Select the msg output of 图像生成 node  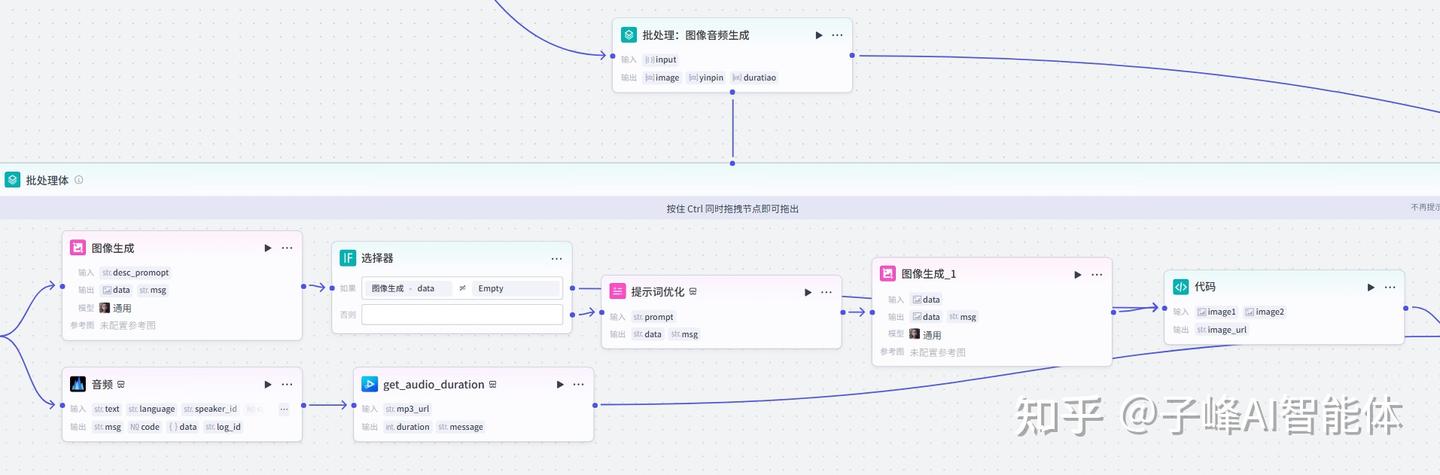click(x=152, y=290)
